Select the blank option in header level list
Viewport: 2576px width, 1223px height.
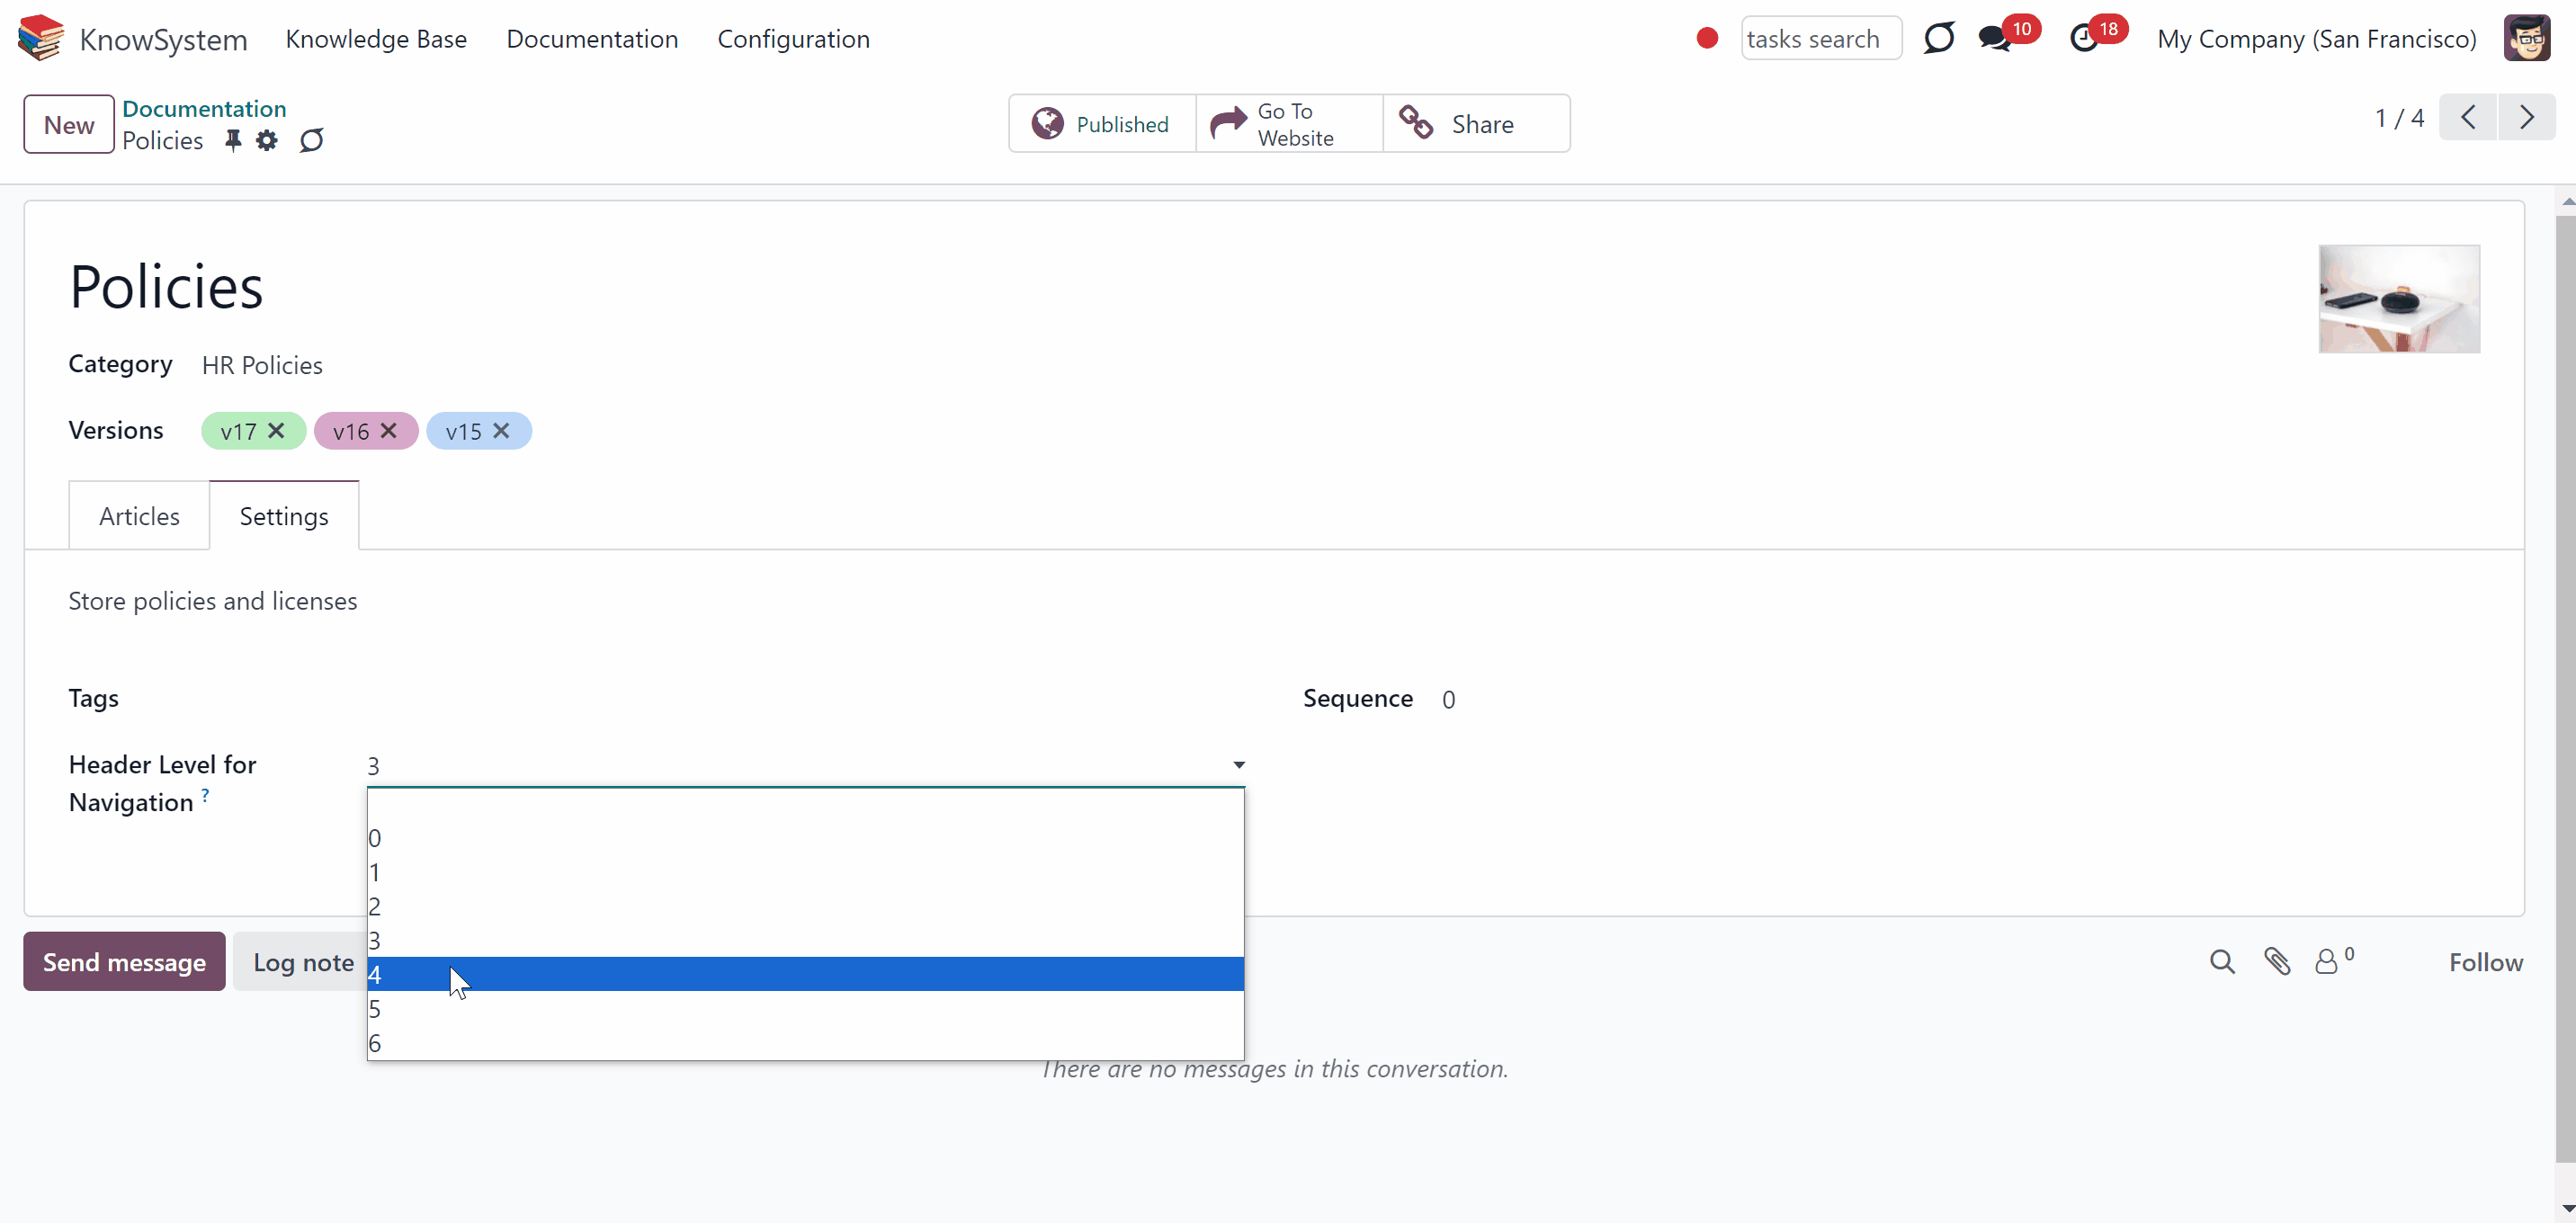(x=806, y=805)
